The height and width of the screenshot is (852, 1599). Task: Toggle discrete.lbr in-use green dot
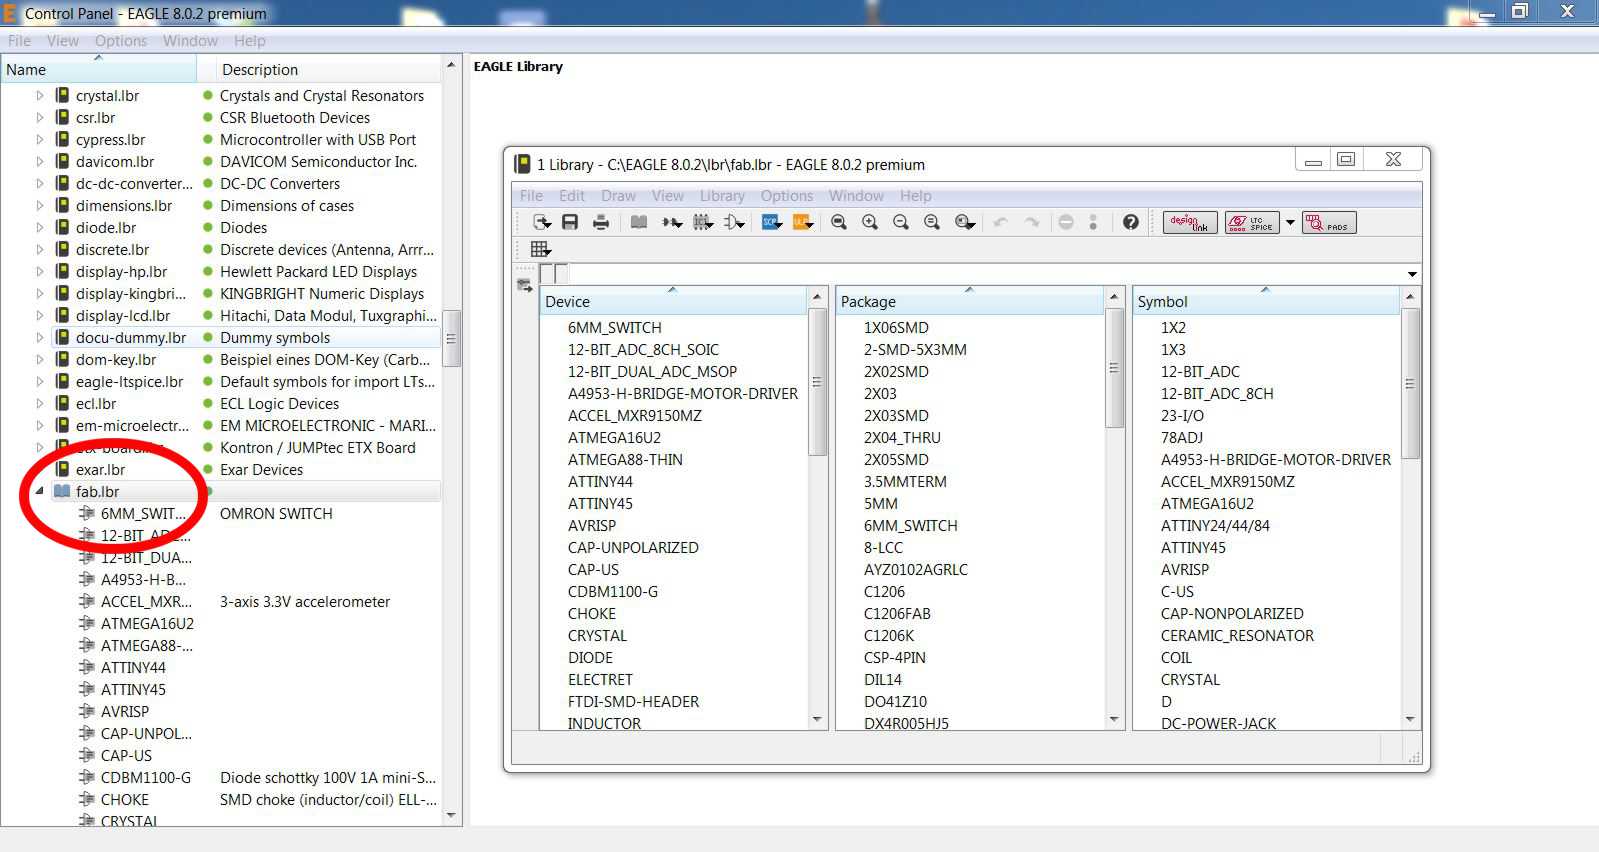point(208,250)
